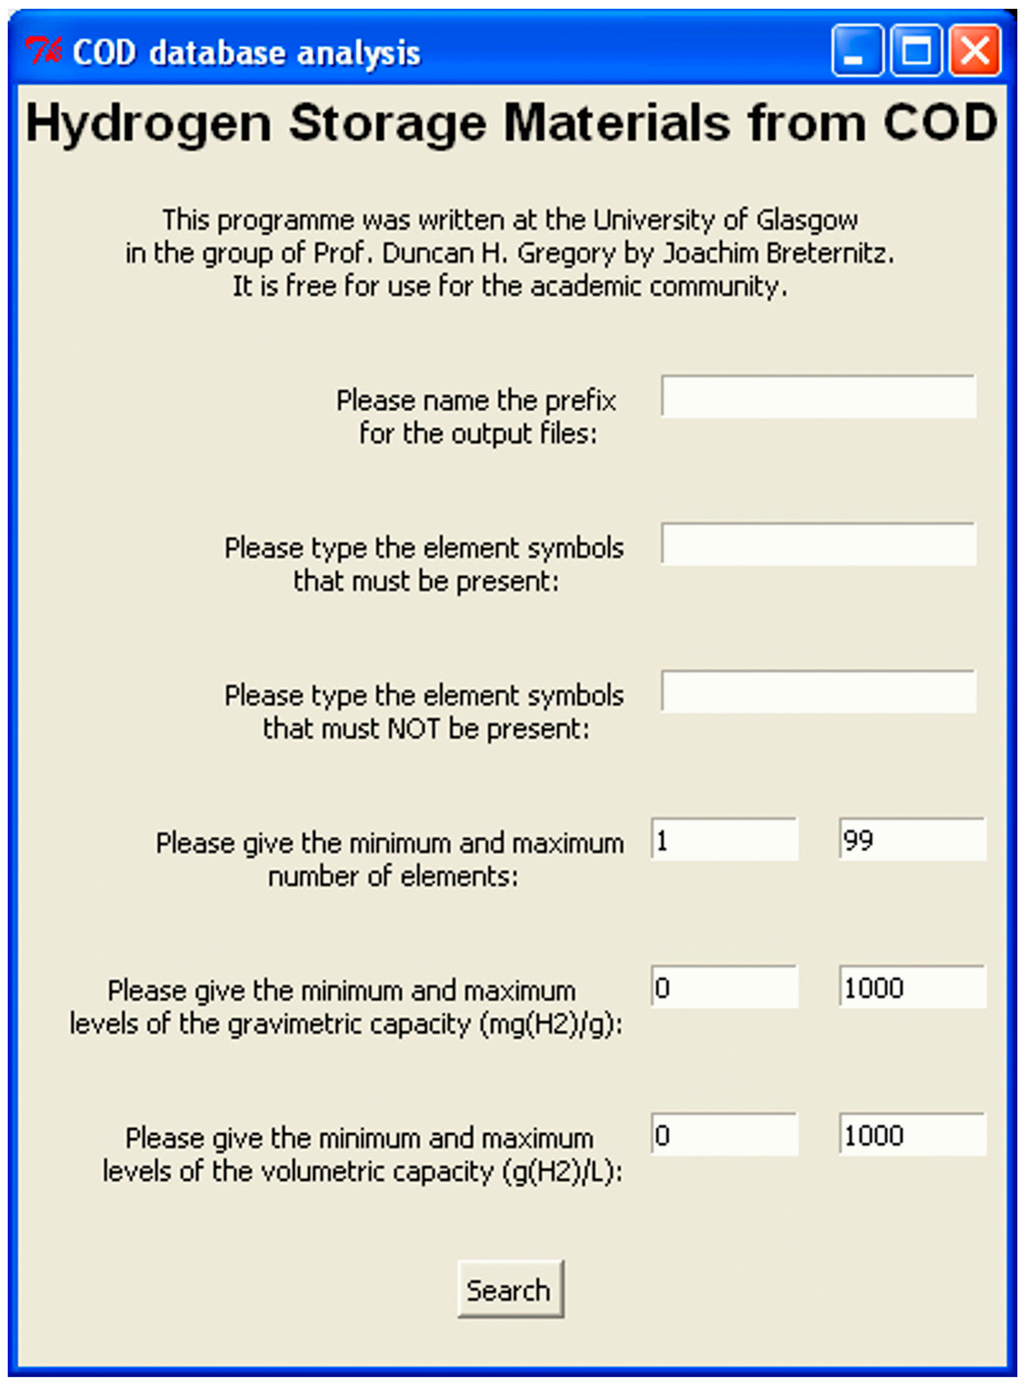Click the gravimetric capacity (mg(H2)/g) label
This screenshot has height=1385, width=1024.
click(345, 1007)
